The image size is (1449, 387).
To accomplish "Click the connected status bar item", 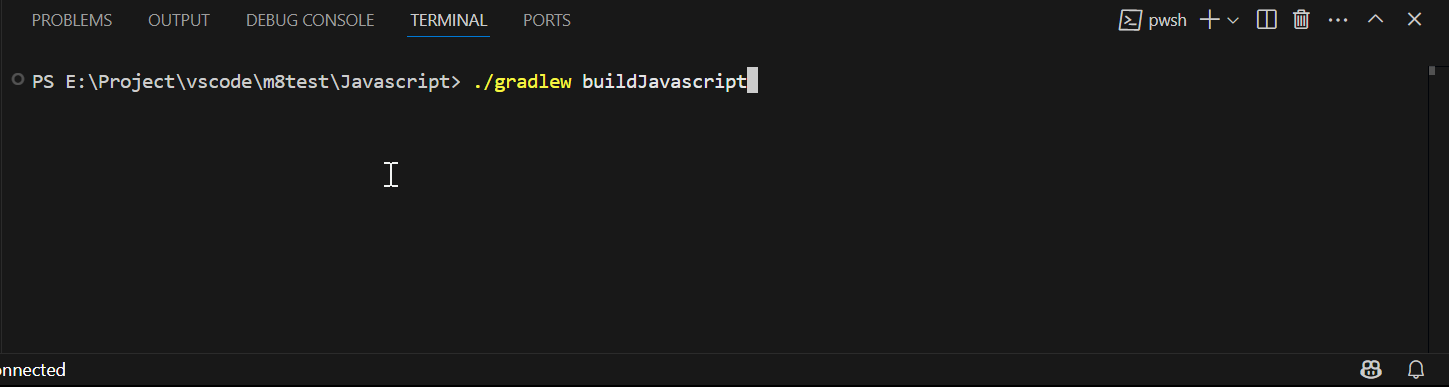I will [33, 370].
